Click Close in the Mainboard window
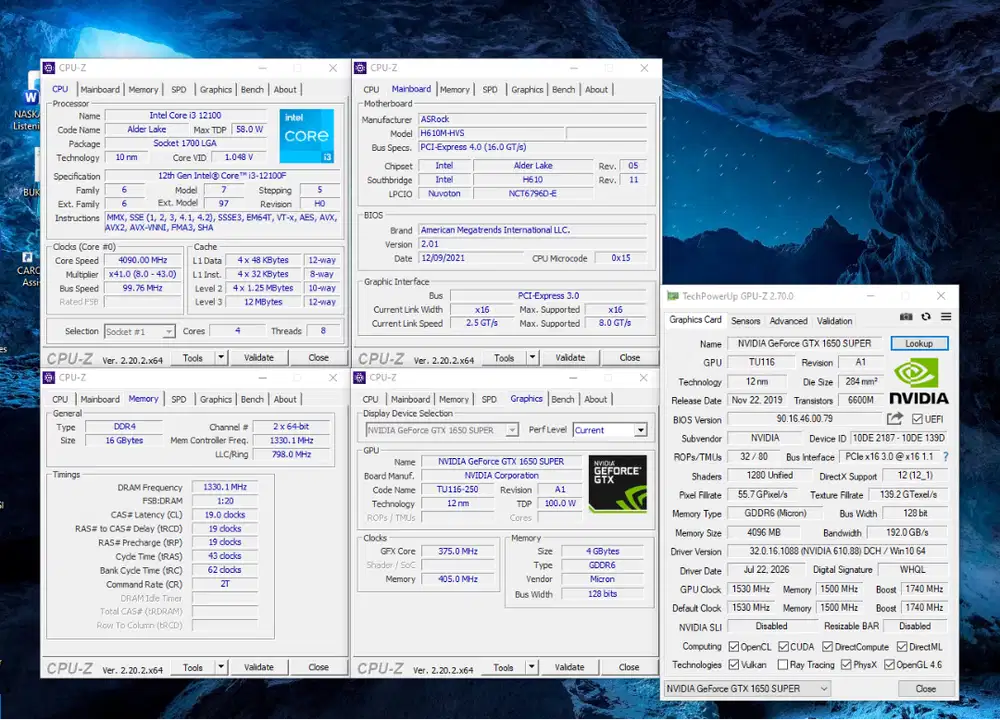Screen dimensions: 1000x720 (x=629, y=357)
